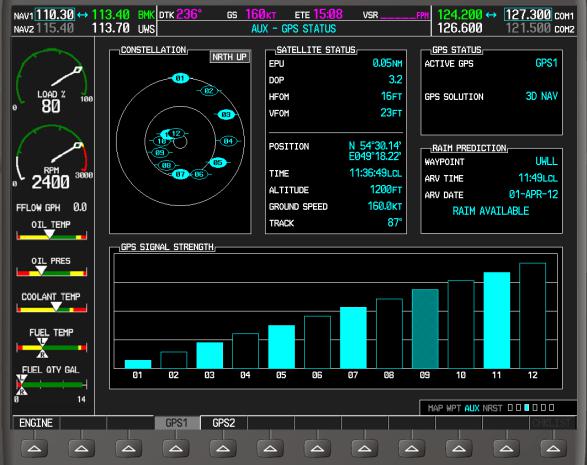This screenshot has height=465, width=587.
Task: Click the NAV1 standby frequency 110.30
Action: [x=55, y=15]
